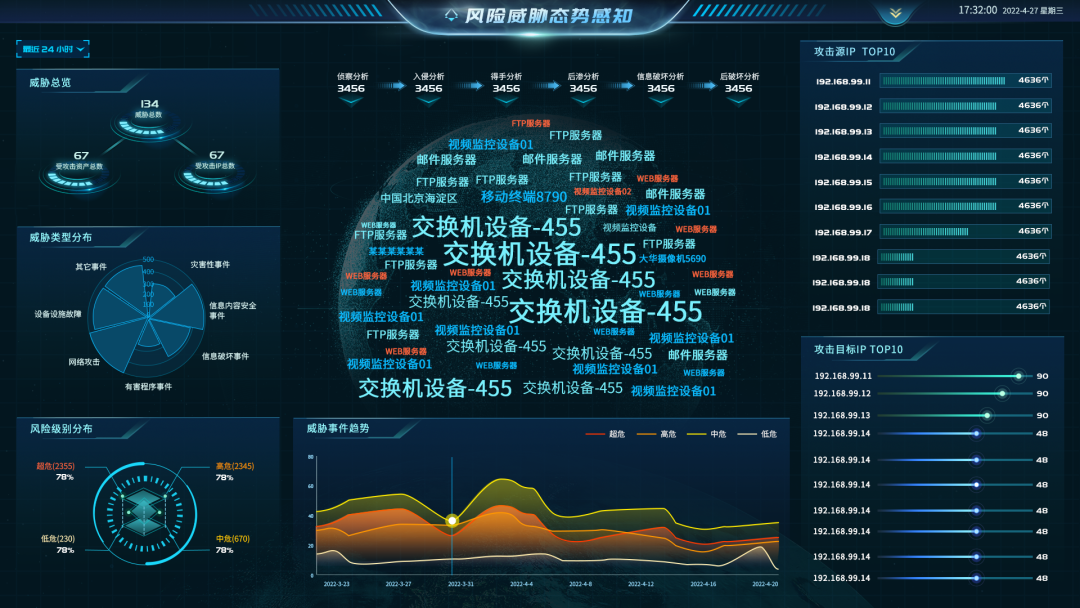Click the largest 交换机设备-455 word cloud entry
The image size is (1080, 608).
pos(605,310)
